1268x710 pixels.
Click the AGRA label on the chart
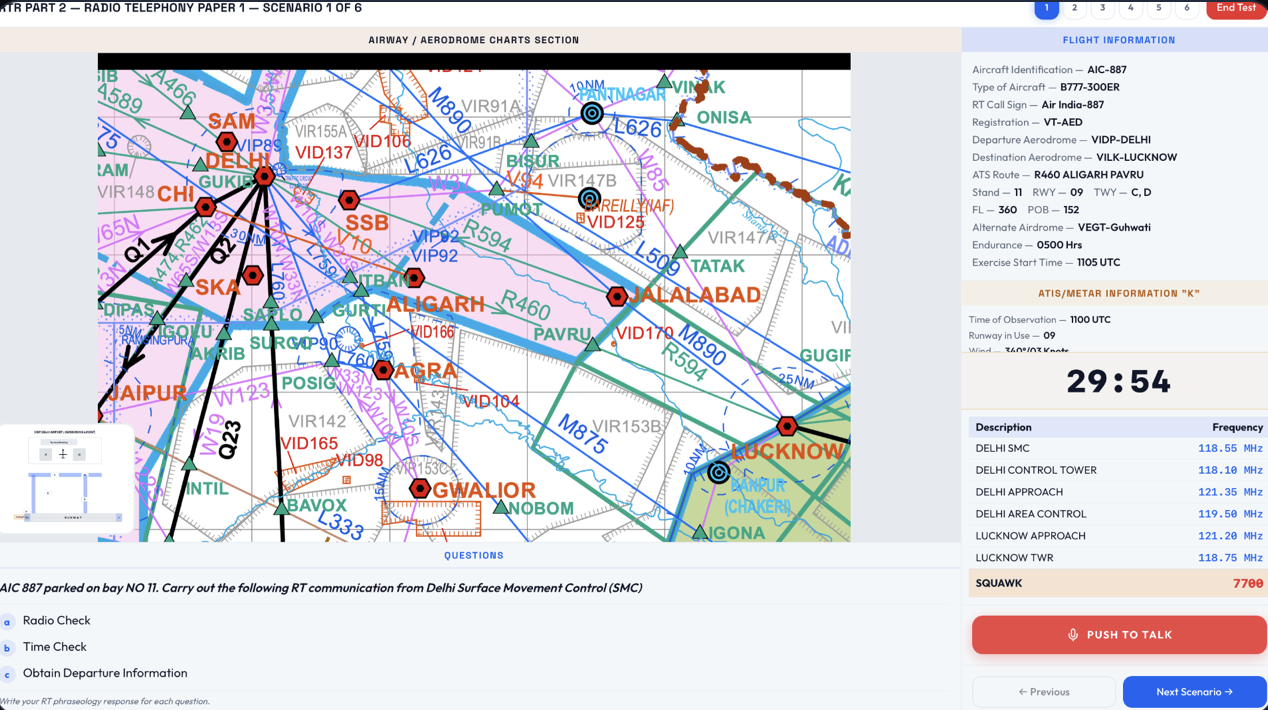[x=425, y=371]
